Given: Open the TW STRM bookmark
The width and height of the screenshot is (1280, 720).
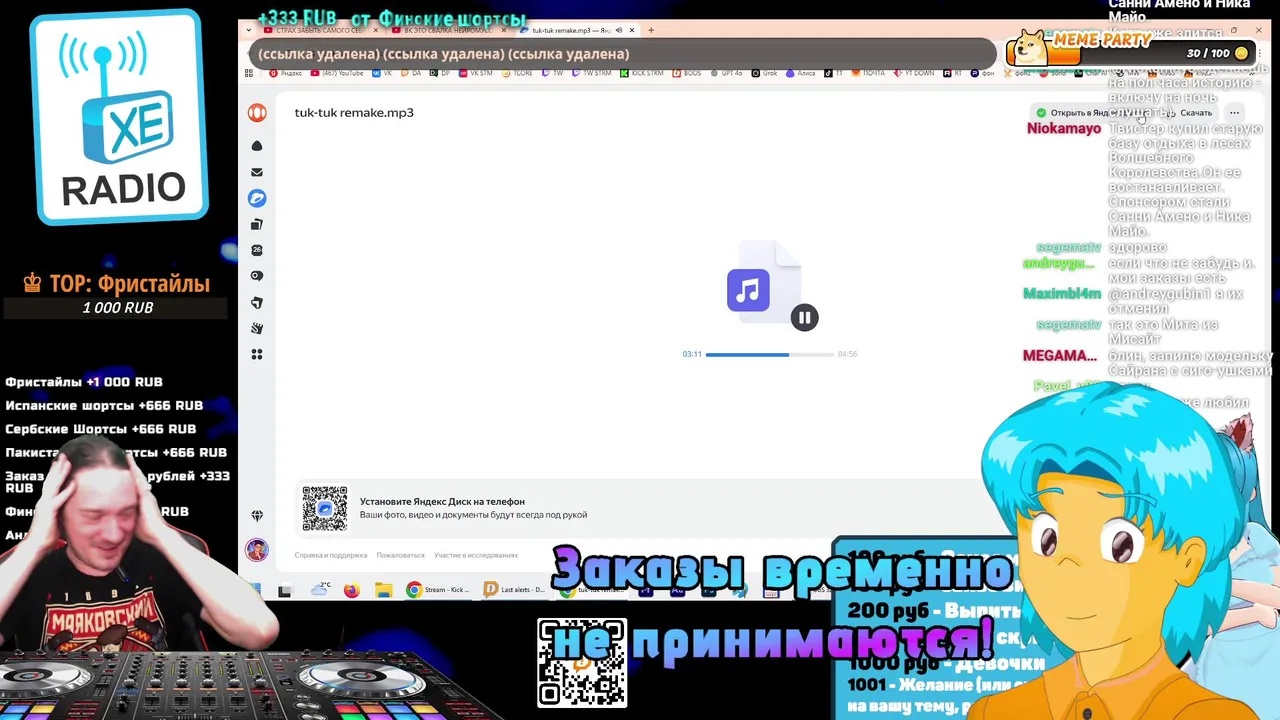Looking at the screenshot, I should tap(590, 73).
